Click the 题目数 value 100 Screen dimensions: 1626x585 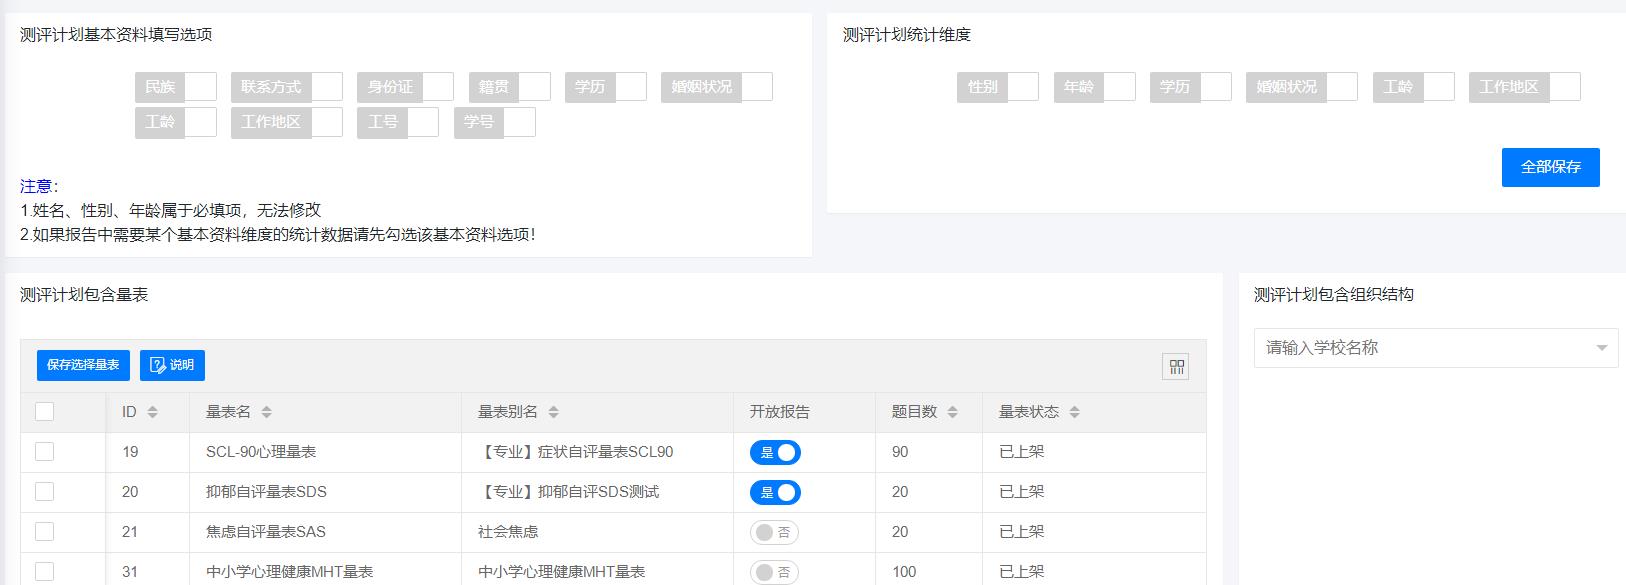tap(904, 572)
